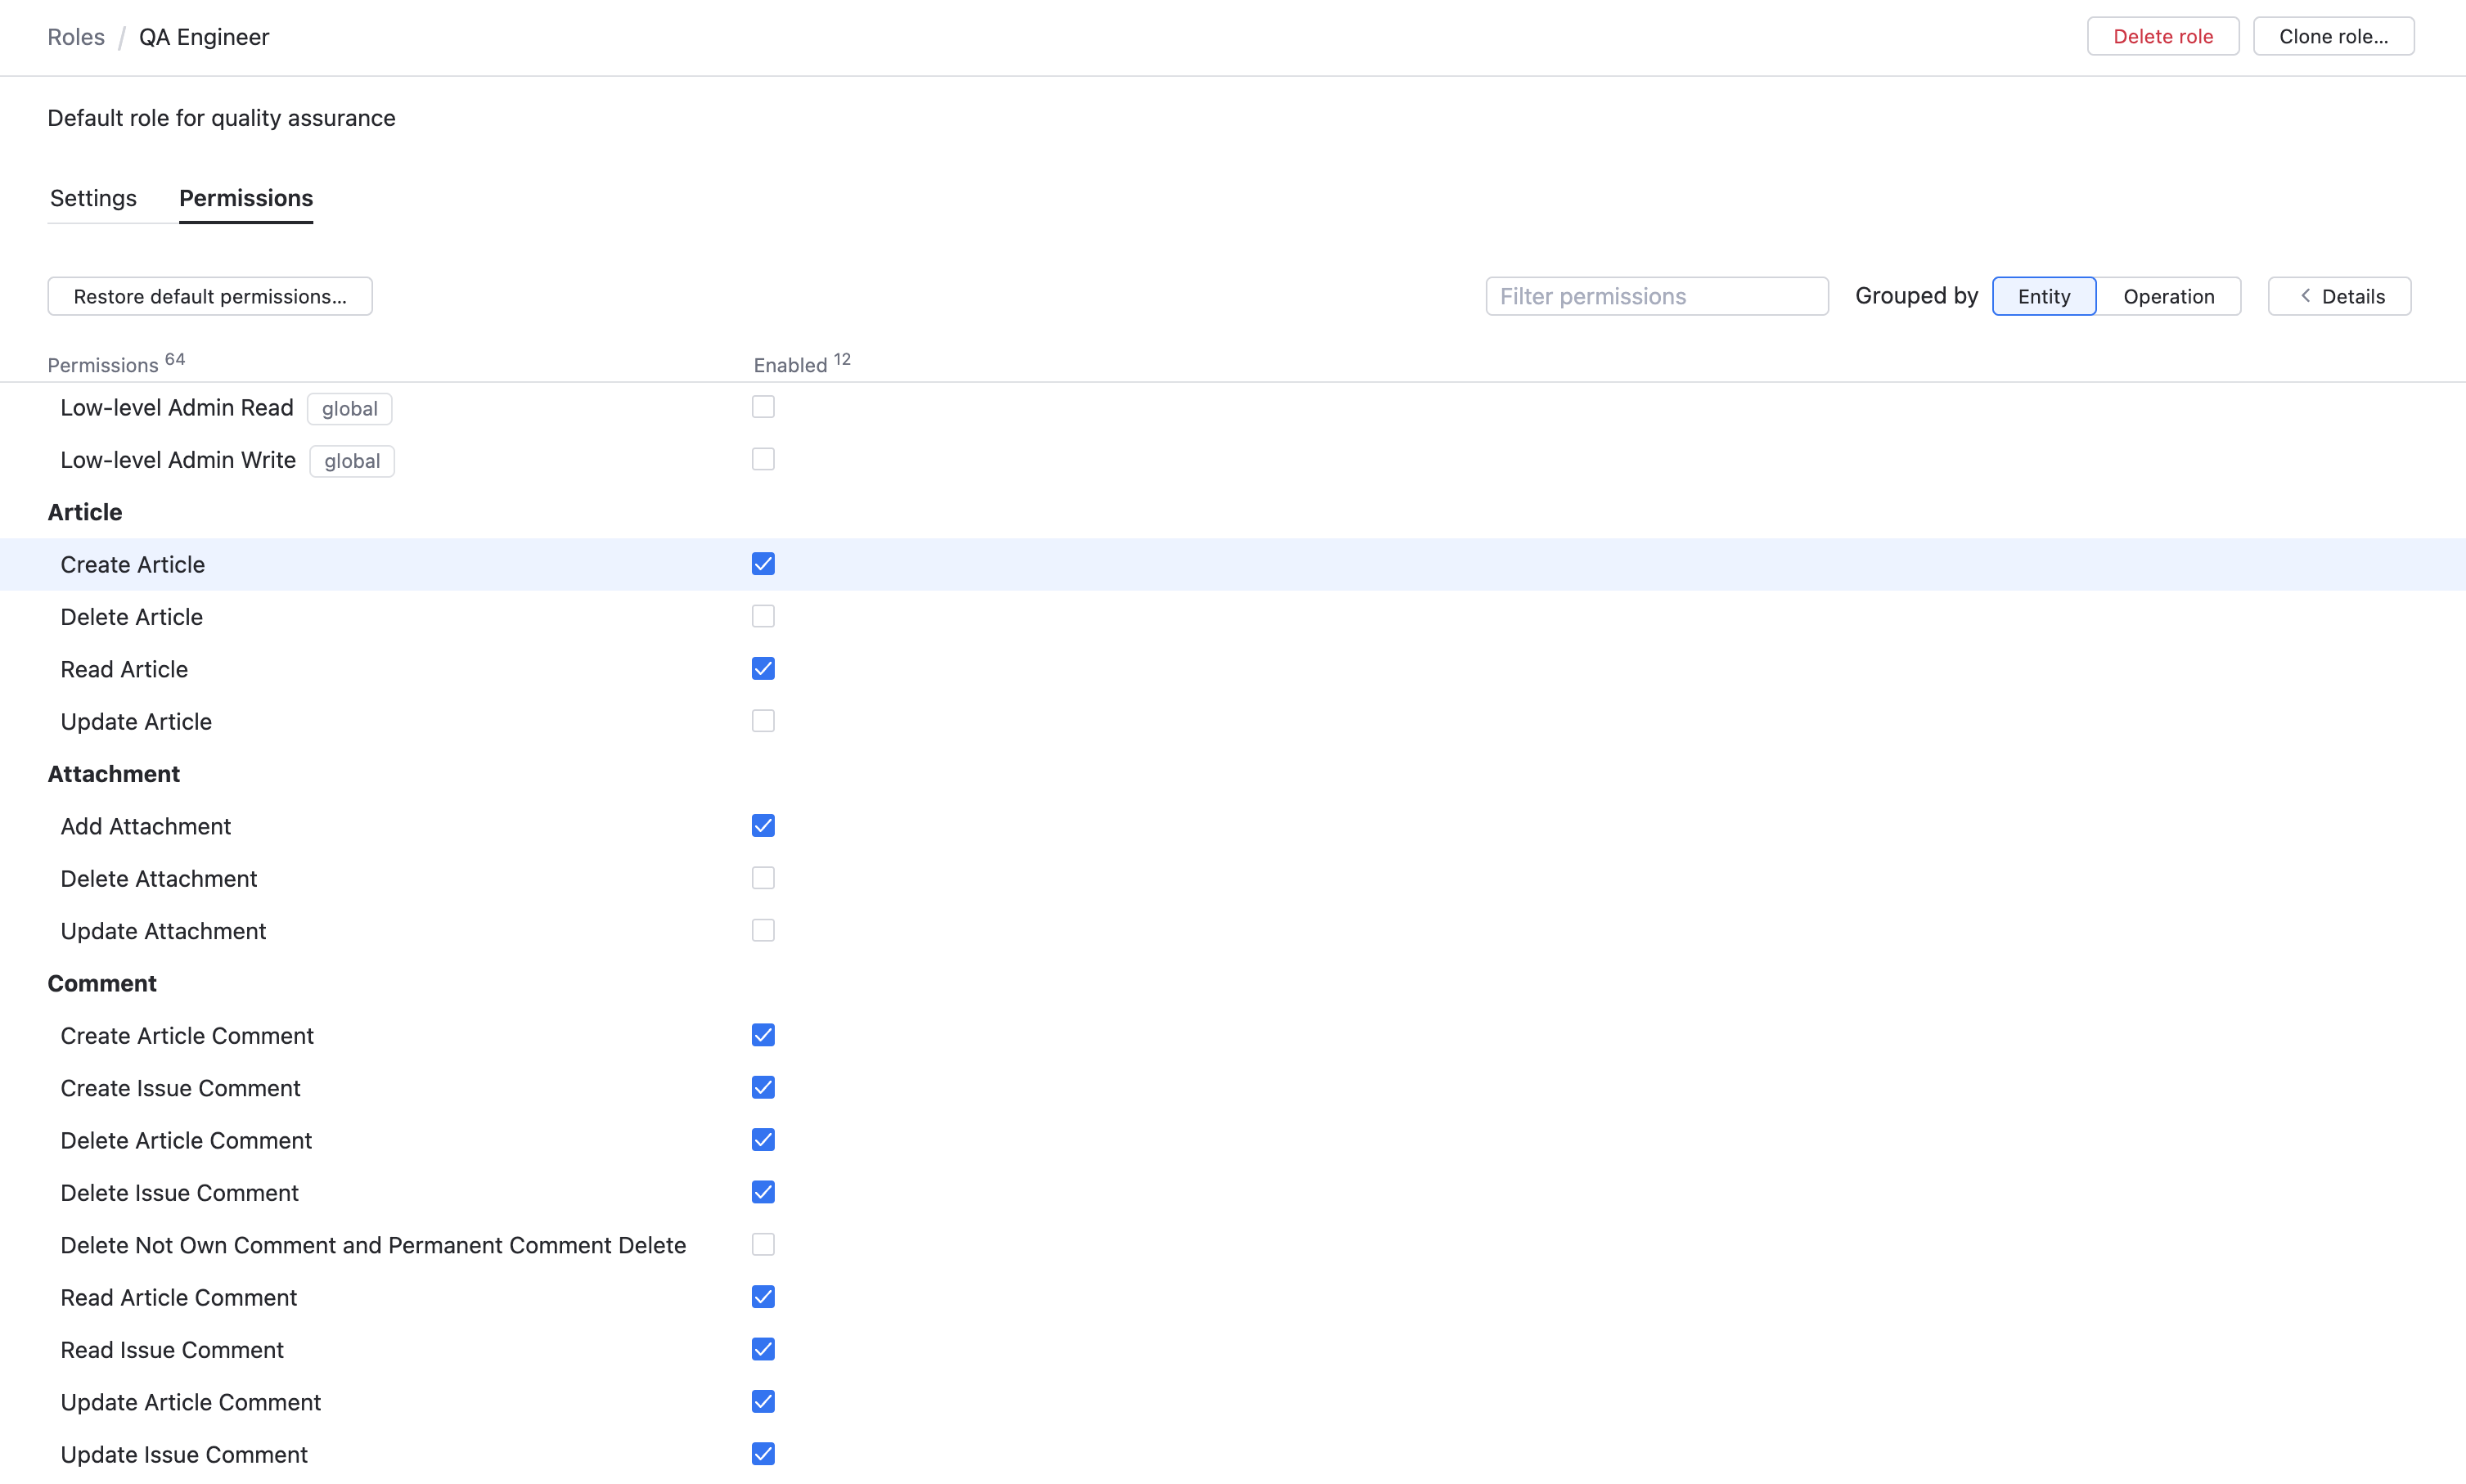
Task: Disable the Update Issue Comment permission
Action: tap(763, 1453)
